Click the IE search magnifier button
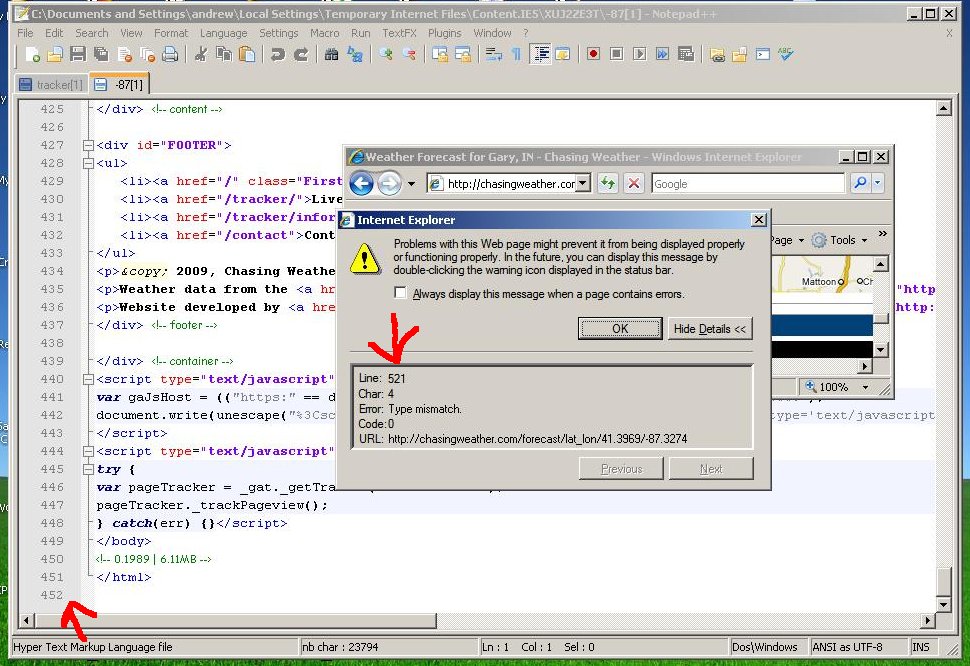This screenshot has width=970, height=666. coord(860,183)
